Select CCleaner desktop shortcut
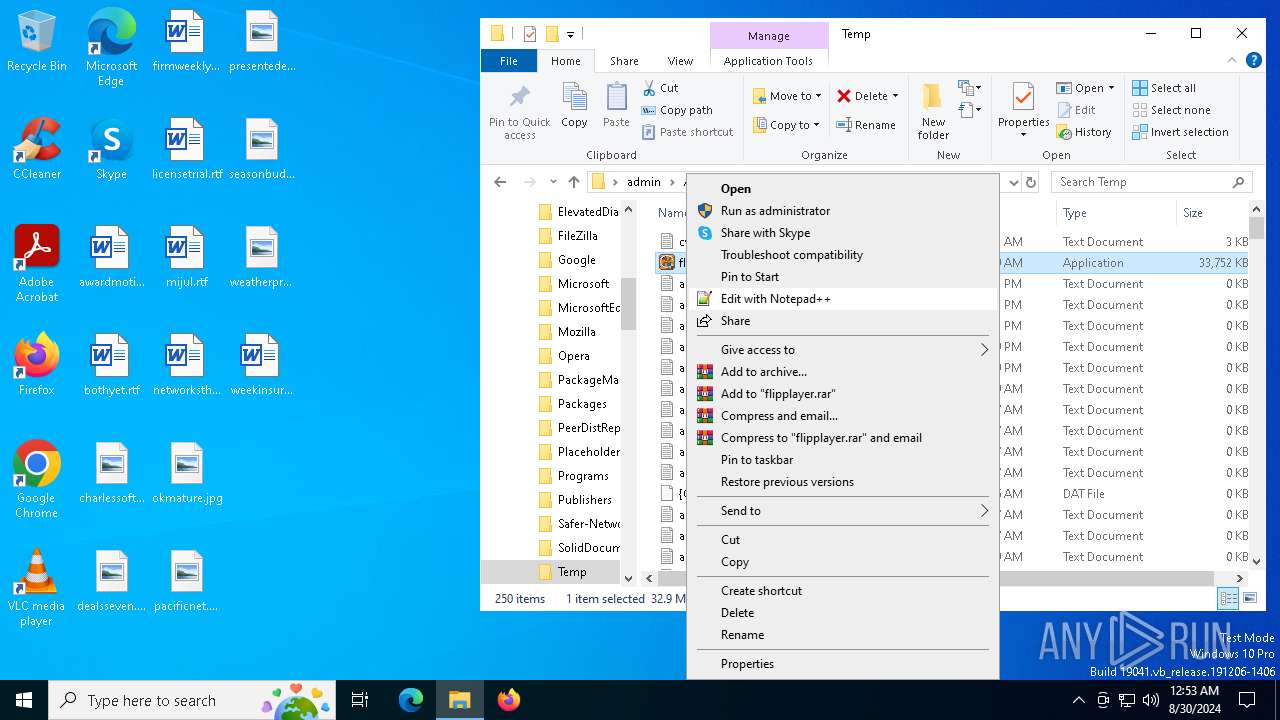This screenshot has height=720, width=1280. coord(37,150)
